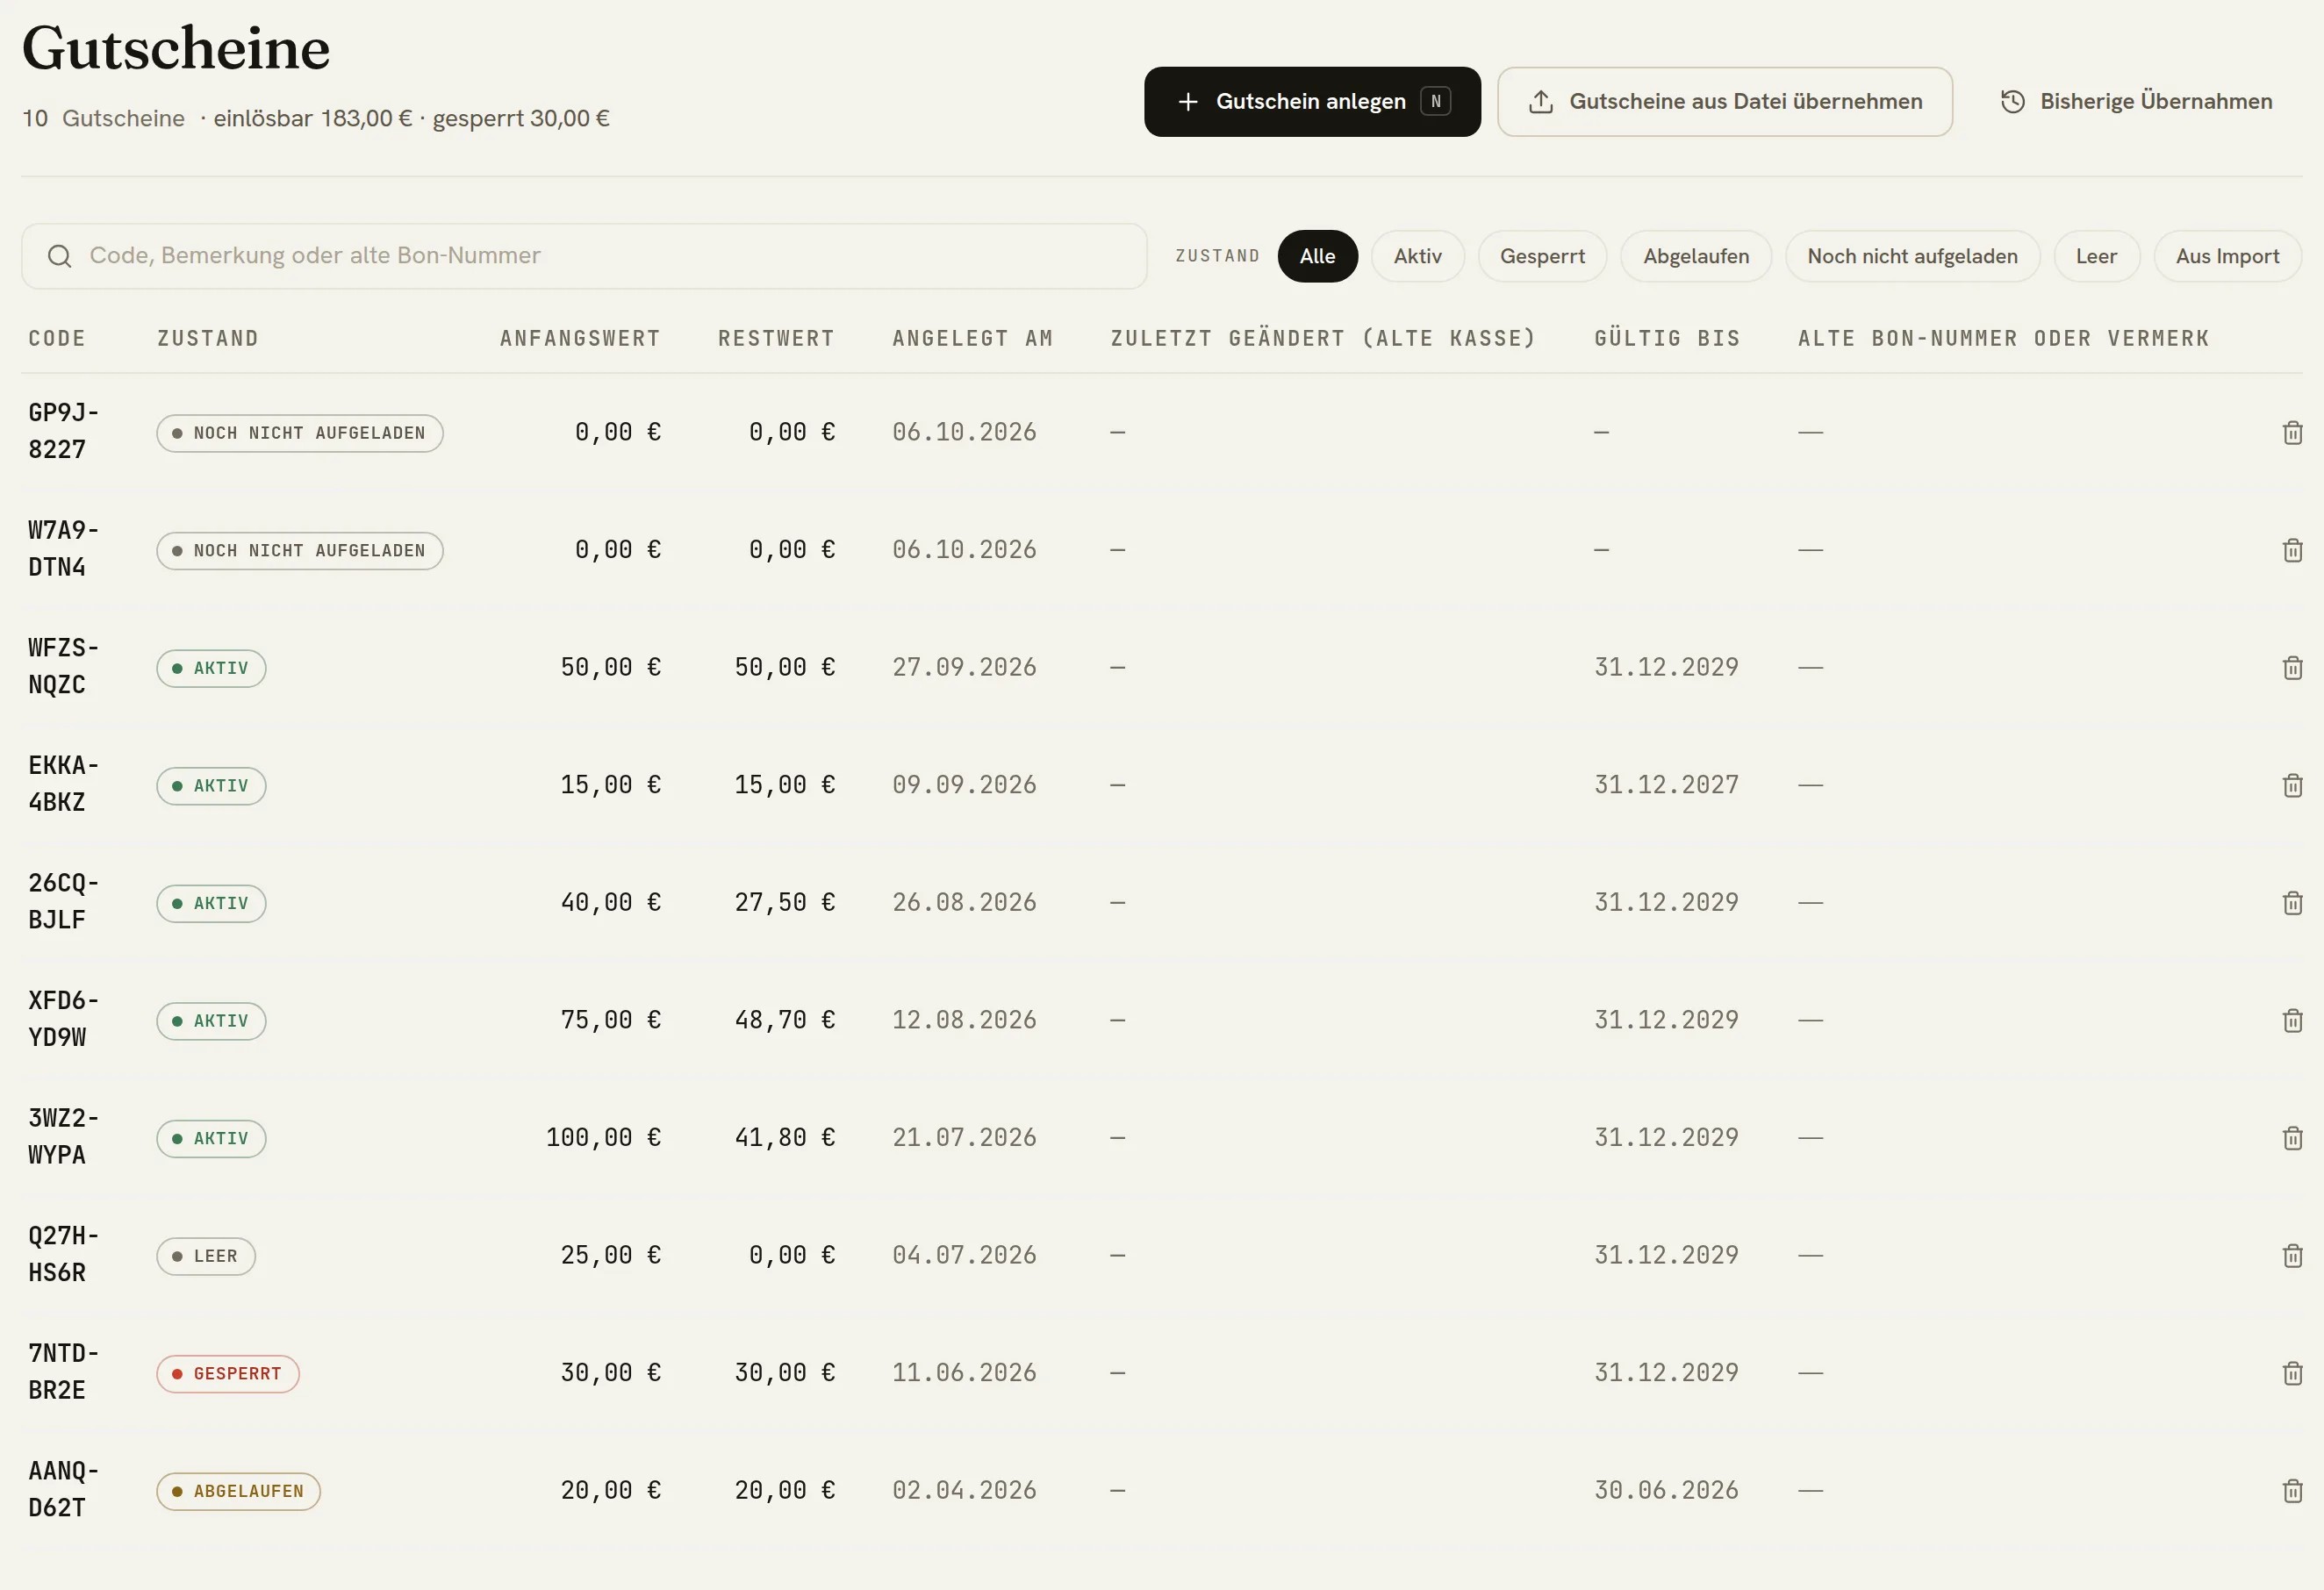Click the Angelegt am date 04.07.2026
The height and width of the screenshot is (1590, 2324).
click(x=964, y=1255)
